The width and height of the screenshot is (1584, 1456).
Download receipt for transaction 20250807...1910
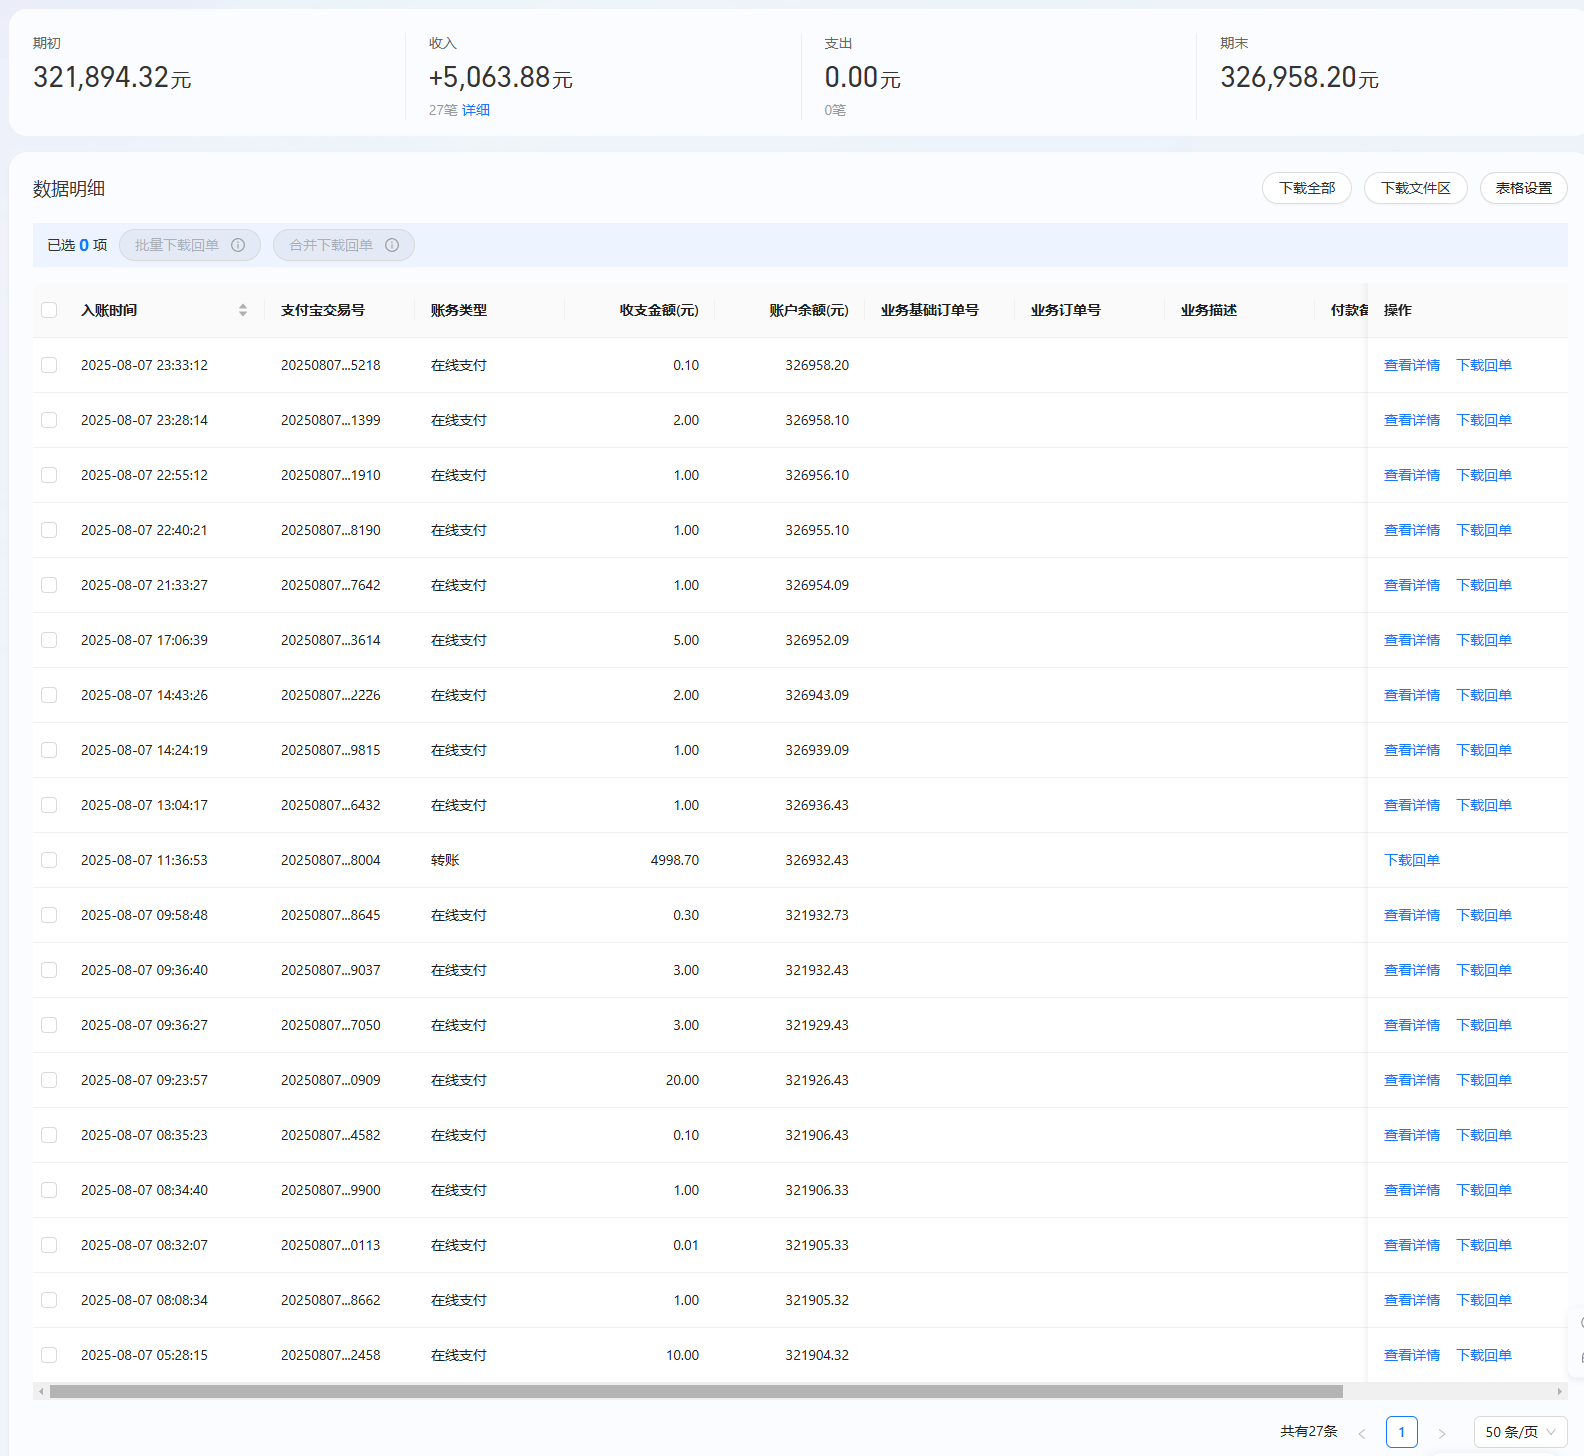click(1484, 475)
